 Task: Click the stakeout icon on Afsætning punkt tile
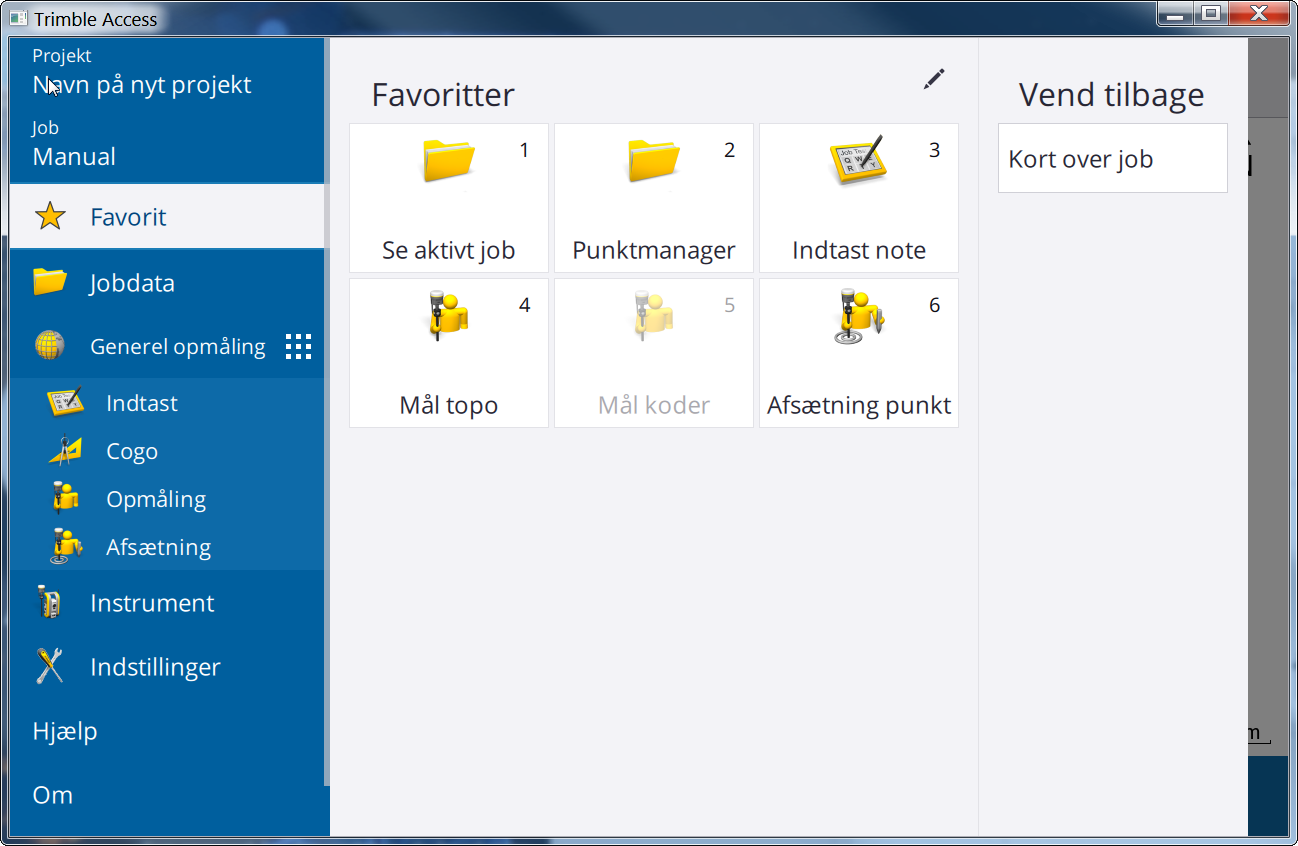(859, 316)
